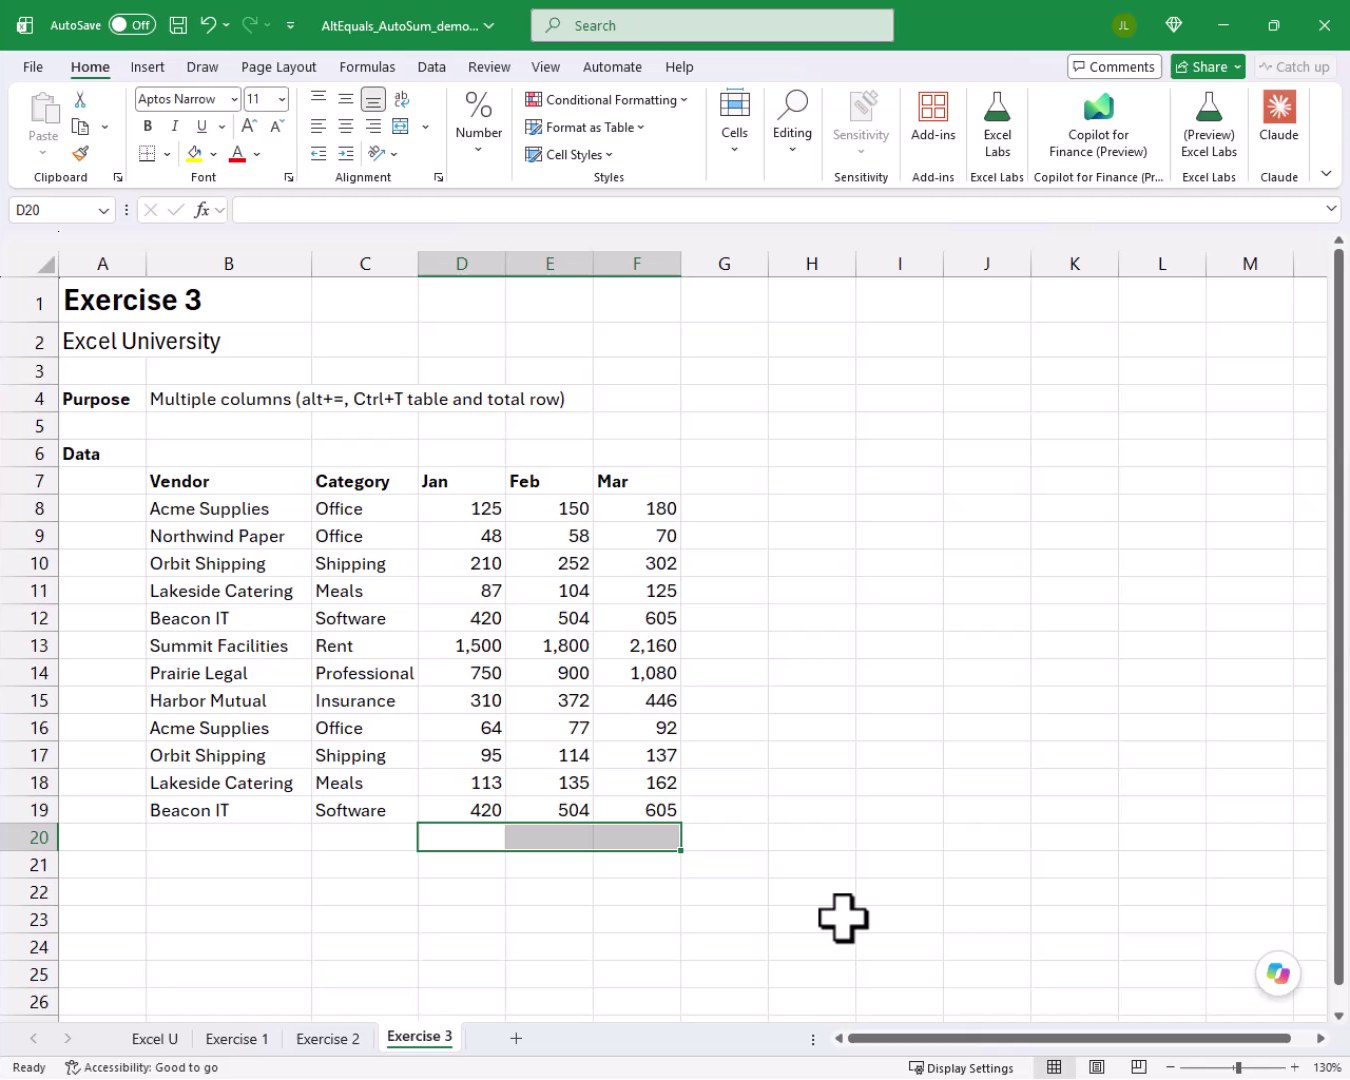1350x1080 pixels.
Task: Click the Orientation text angle icon
Action: click(x=377, y=154)
